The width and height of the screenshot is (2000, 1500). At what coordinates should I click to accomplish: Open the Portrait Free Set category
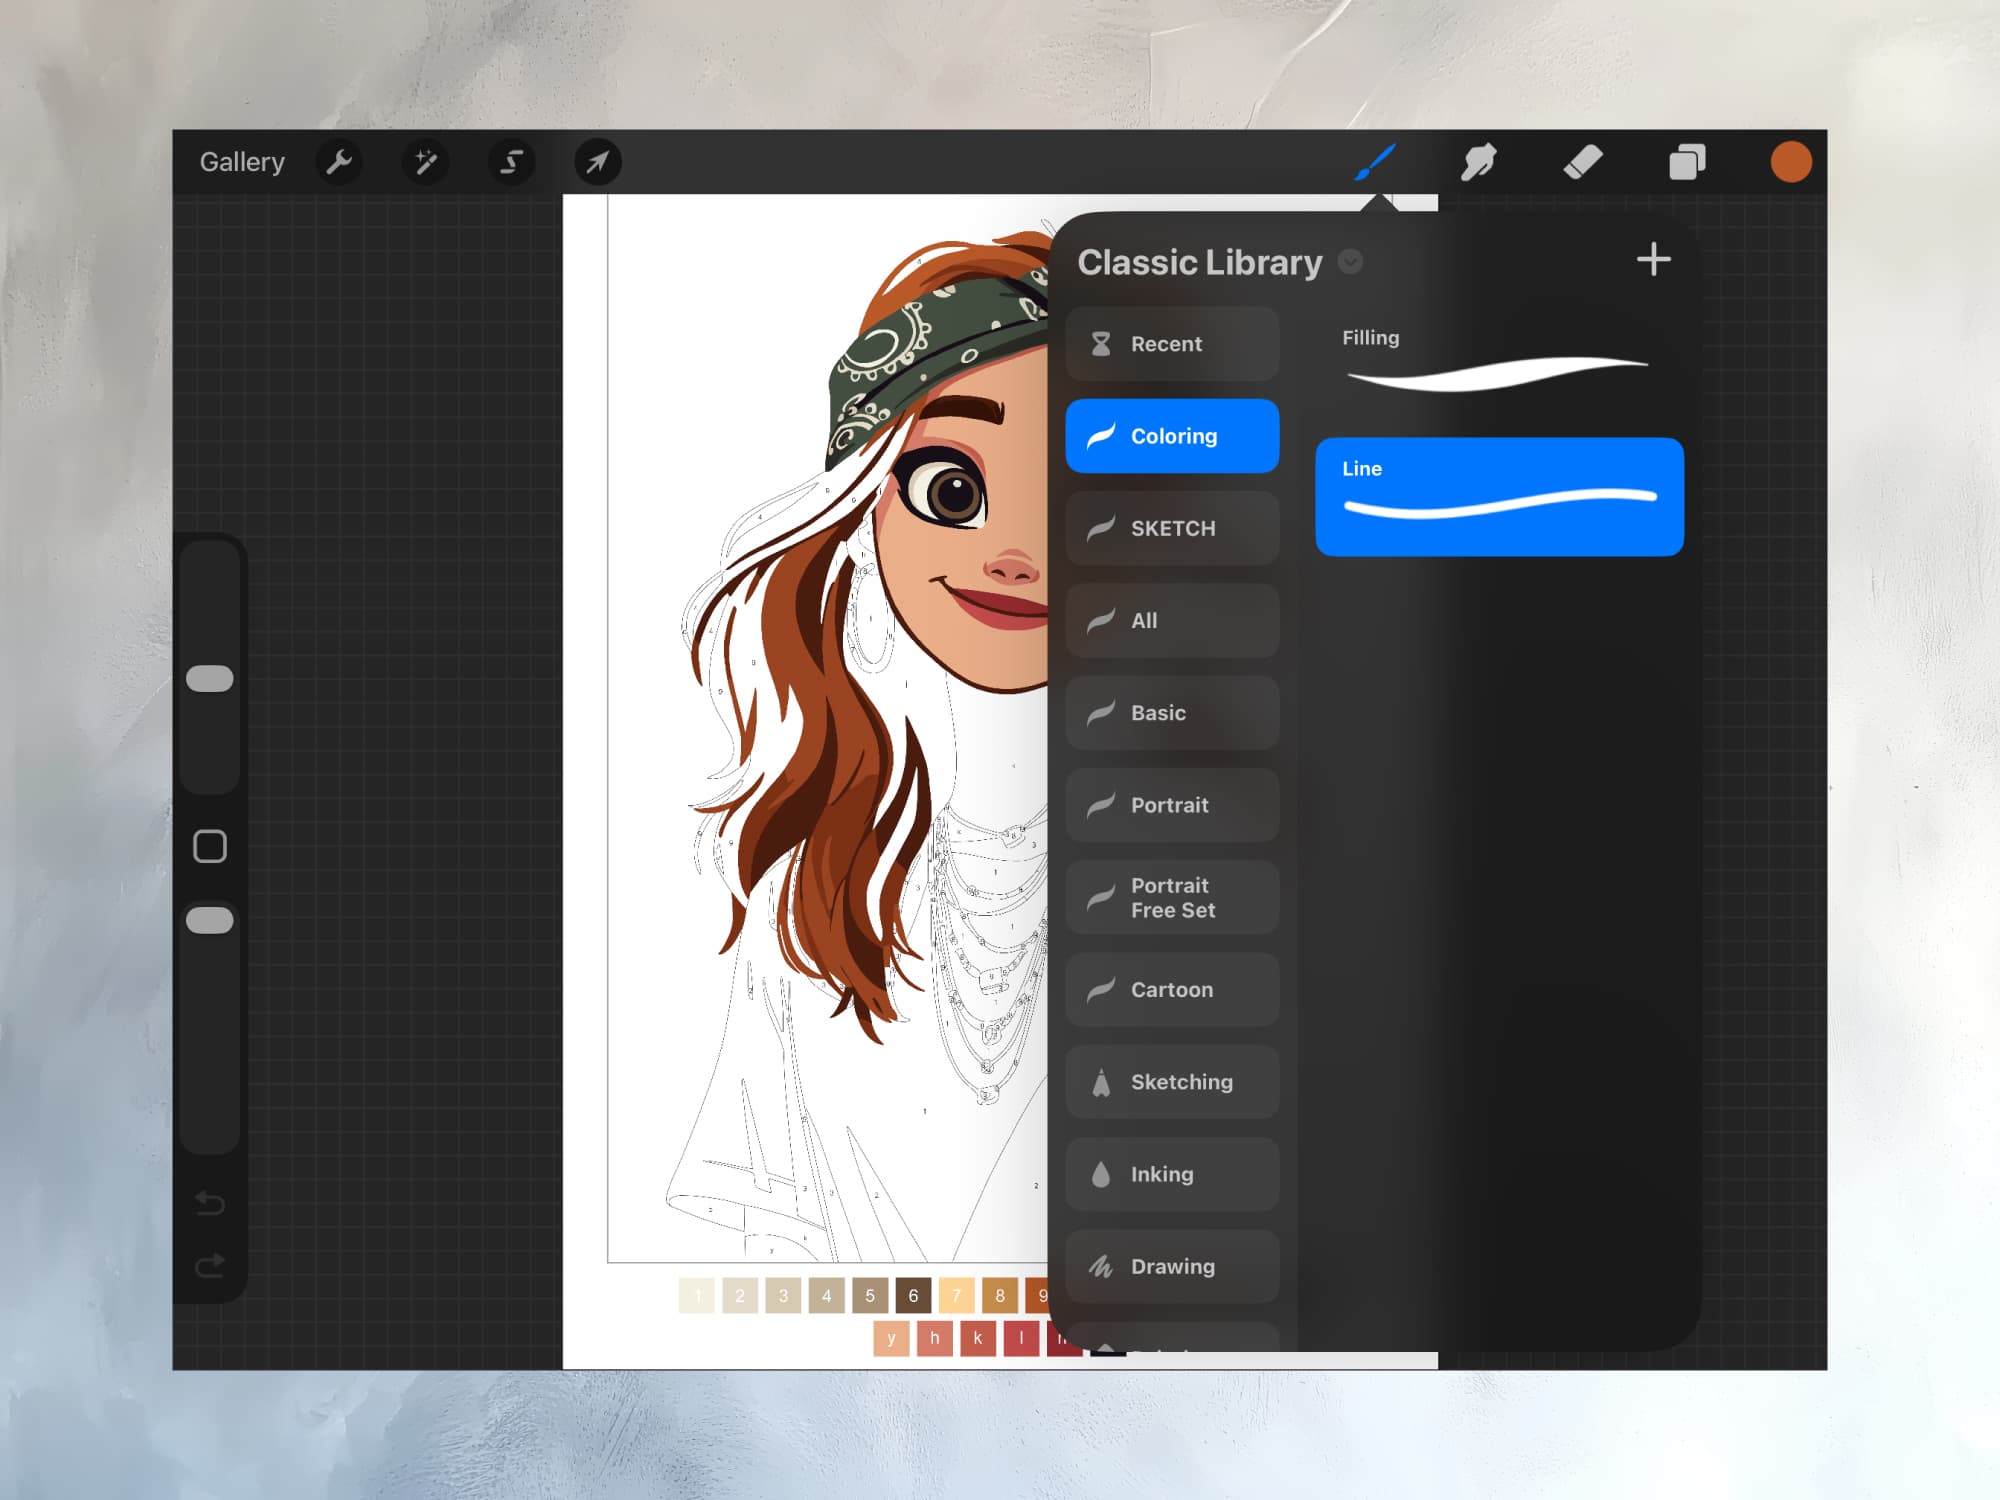pyautogui.click(x=1172, y=897)
